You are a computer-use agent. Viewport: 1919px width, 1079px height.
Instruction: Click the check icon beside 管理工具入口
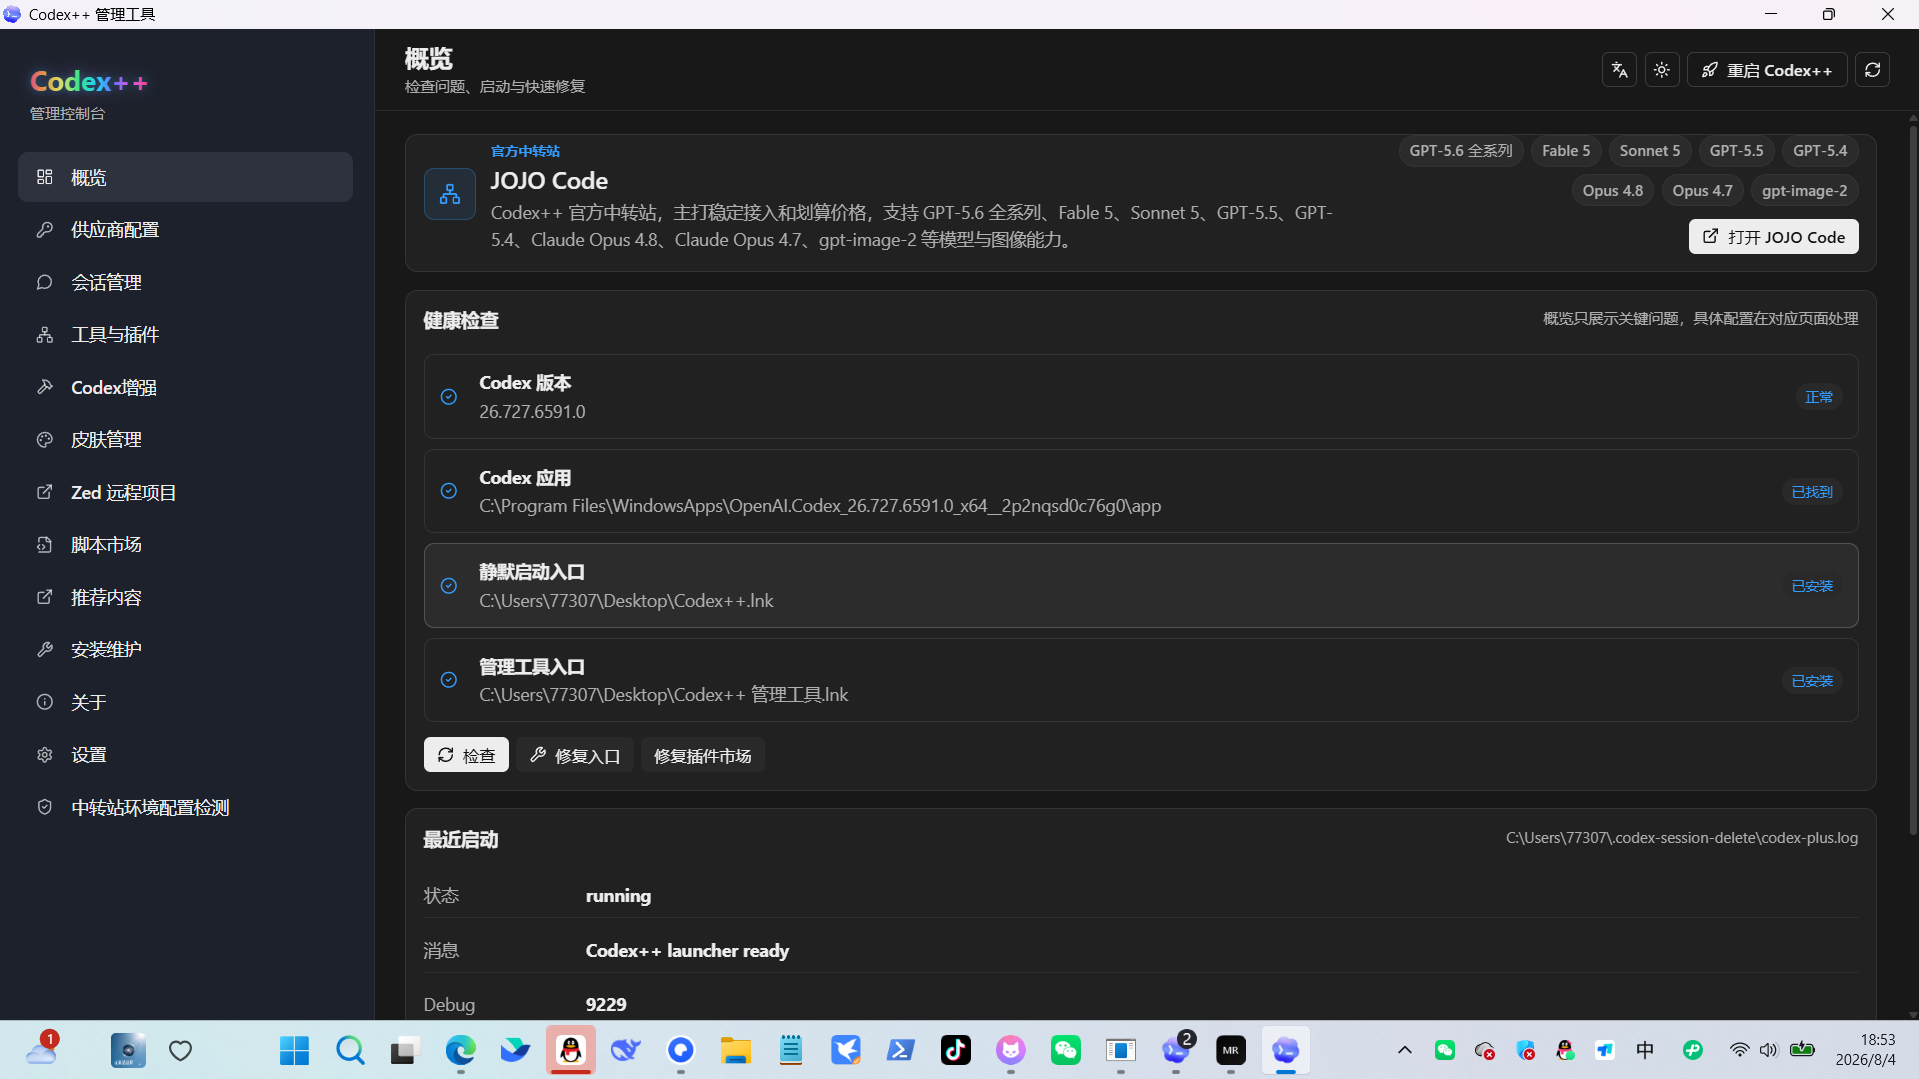point(449,680)
